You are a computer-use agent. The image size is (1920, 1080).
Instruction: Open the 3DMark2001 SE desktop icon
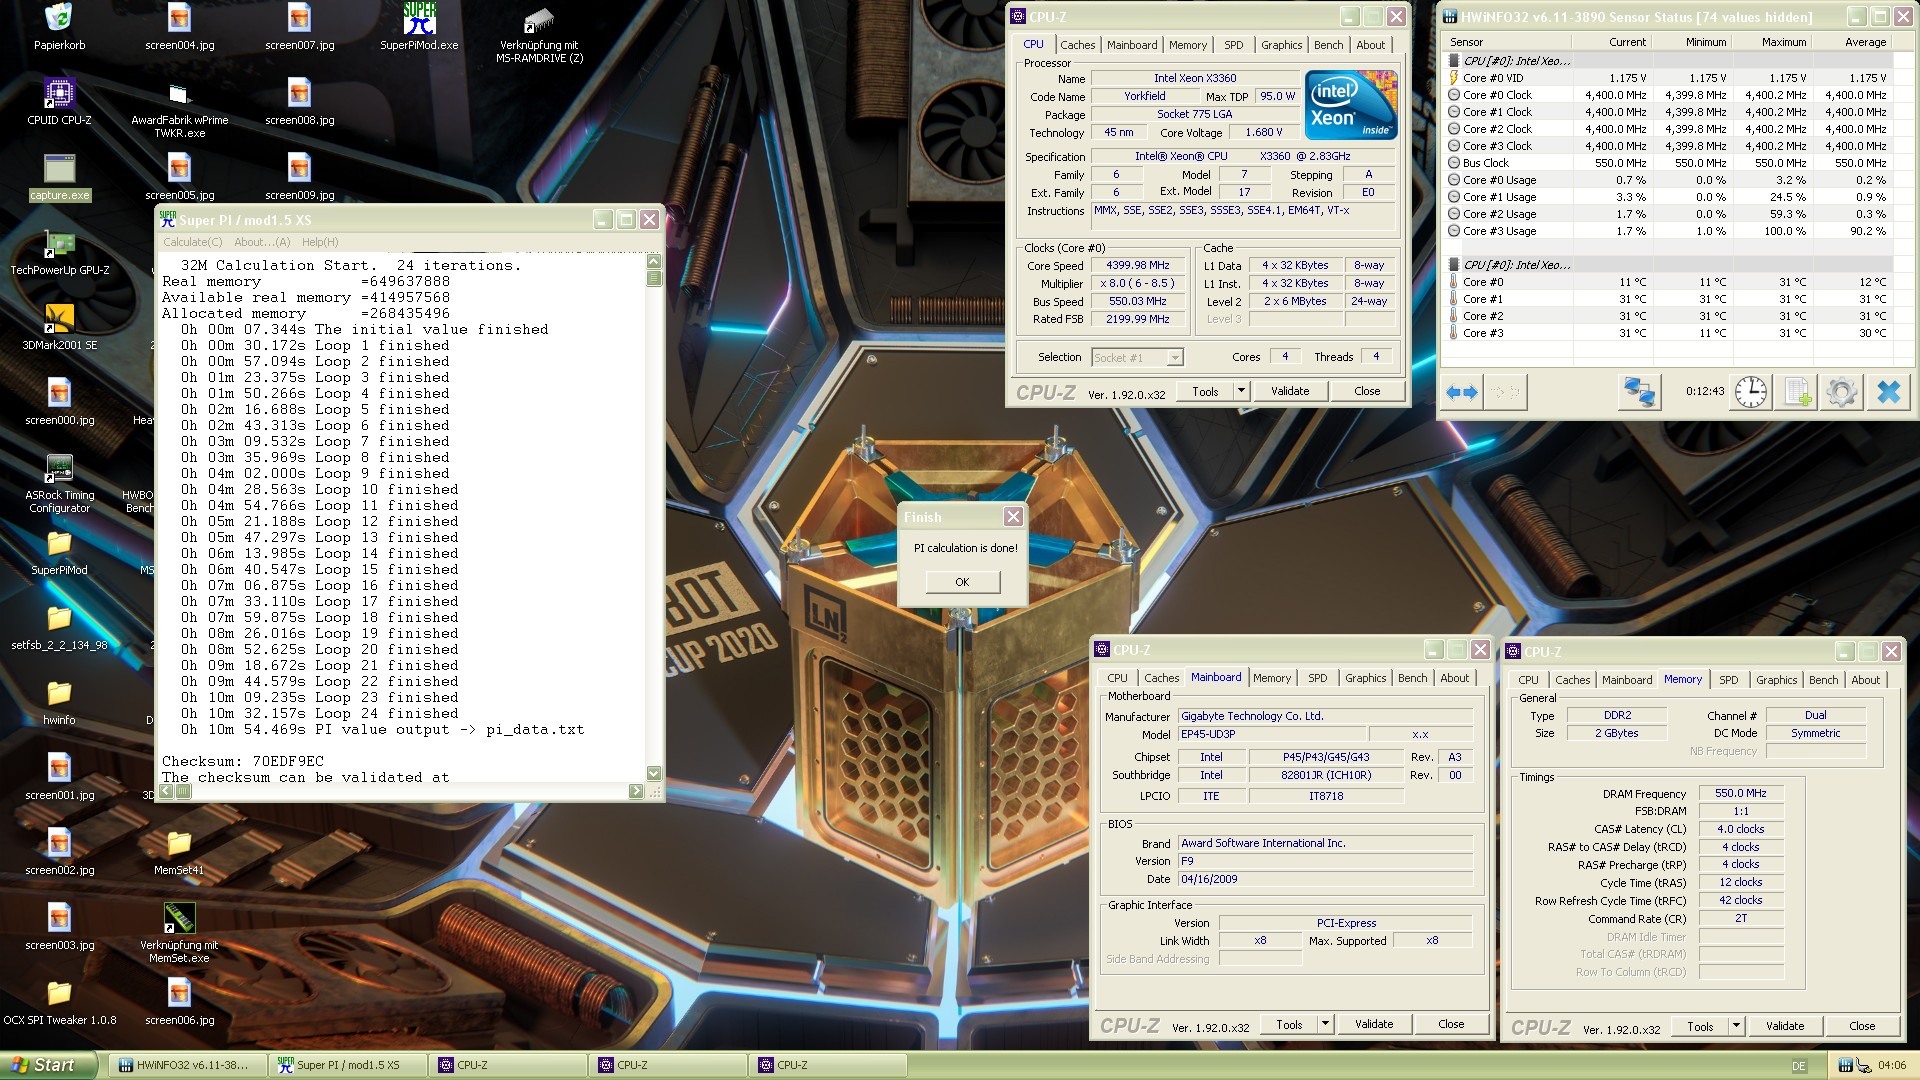coord(59,318)
